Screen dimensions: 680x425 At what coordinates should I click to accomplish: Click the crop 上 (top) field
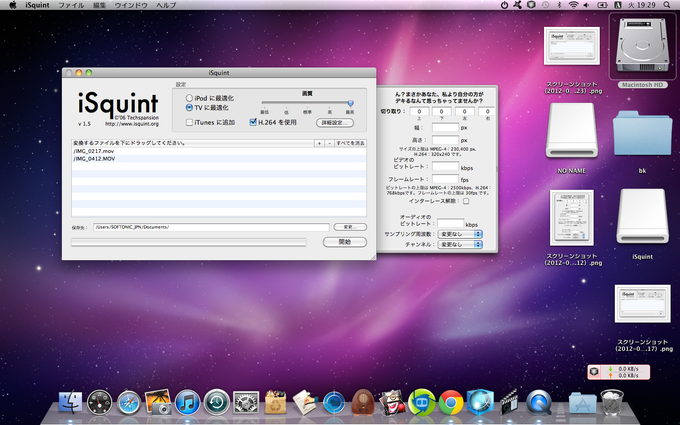point(419,111)
